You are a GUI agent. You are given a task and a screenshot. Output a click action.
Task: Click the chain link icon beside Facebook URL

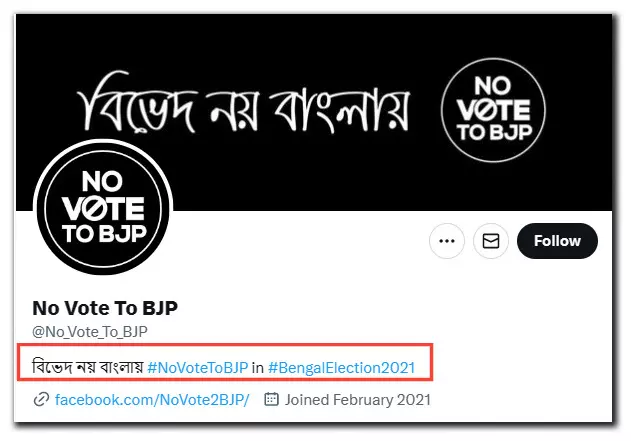pyautogui.click(x=41, y=400)
